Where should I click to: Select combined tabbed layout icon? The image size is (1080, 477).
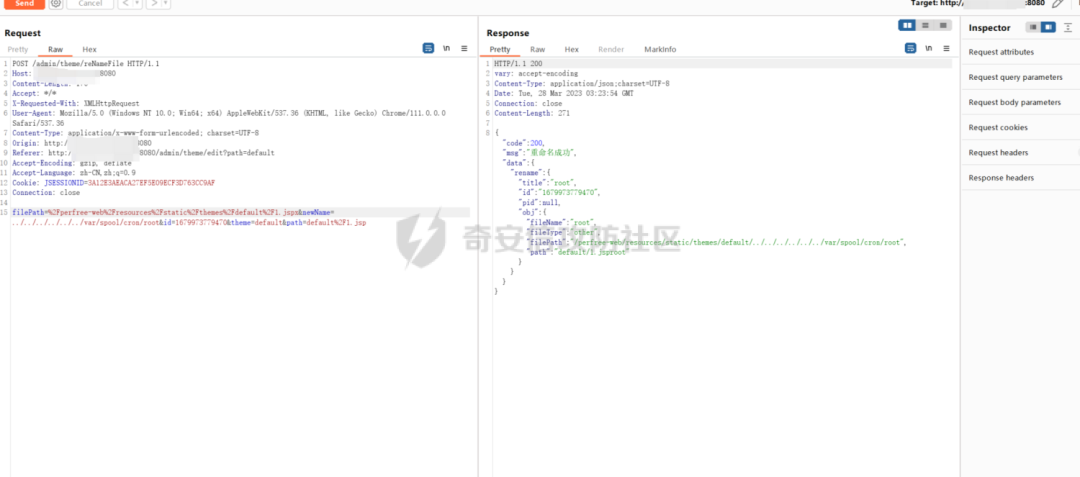(943, 25)
